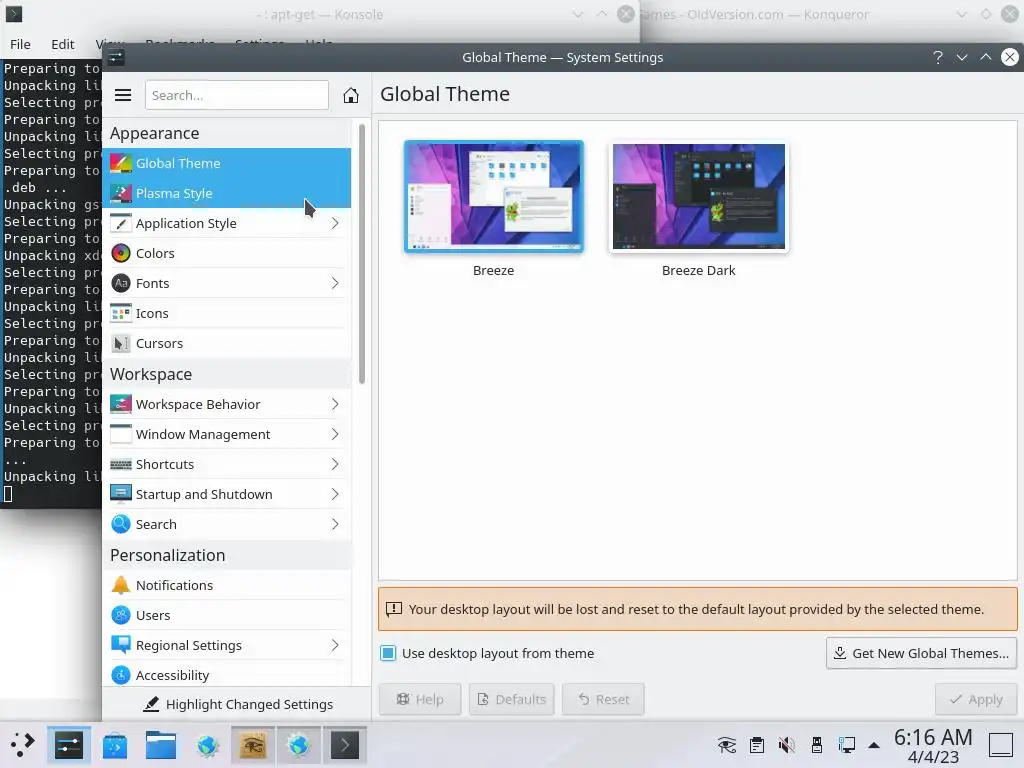Open the File menu in Konsole
The image size is (1024, 768).
(20, 44)
